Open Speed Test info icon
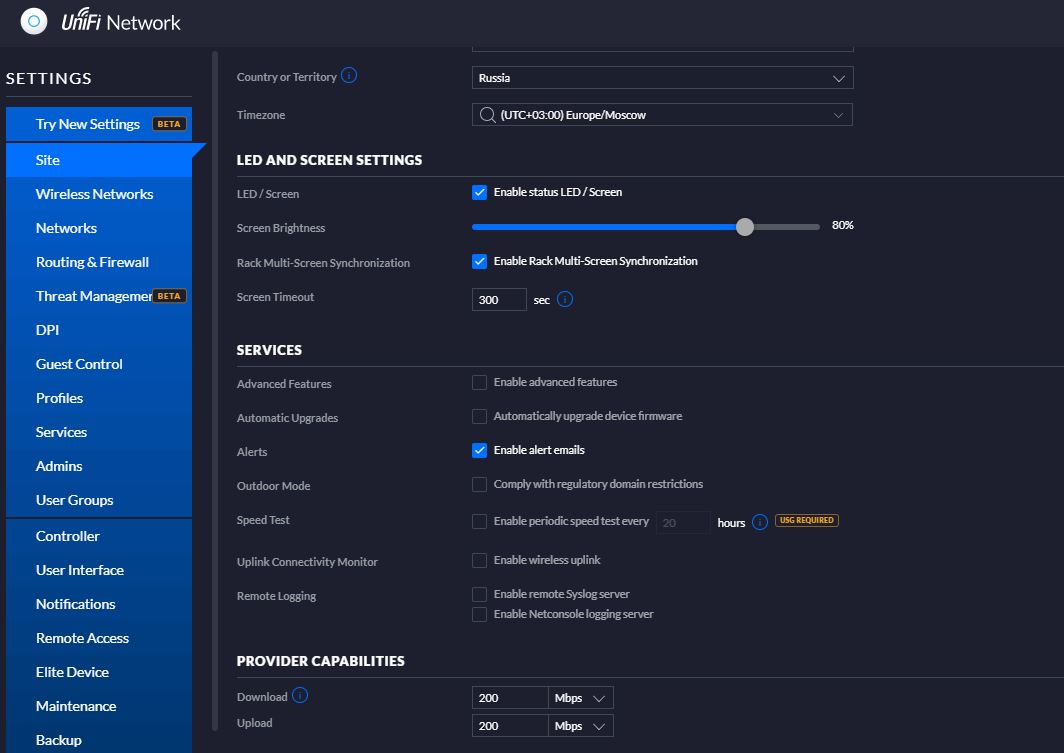The height and width of the screenshot is (753, 1064). click(760, 522)
